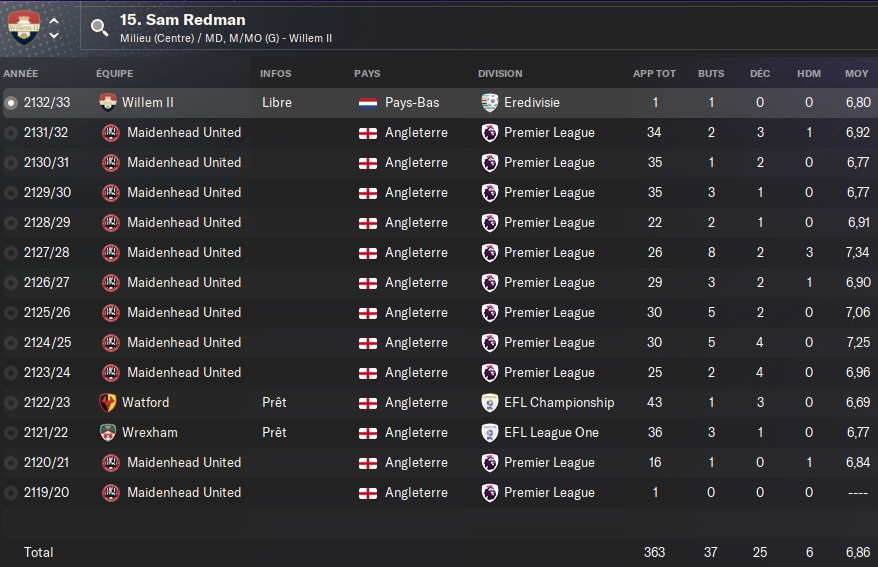Sort by the BUTS column header
The image size is (878, 567).
(711, 74)
